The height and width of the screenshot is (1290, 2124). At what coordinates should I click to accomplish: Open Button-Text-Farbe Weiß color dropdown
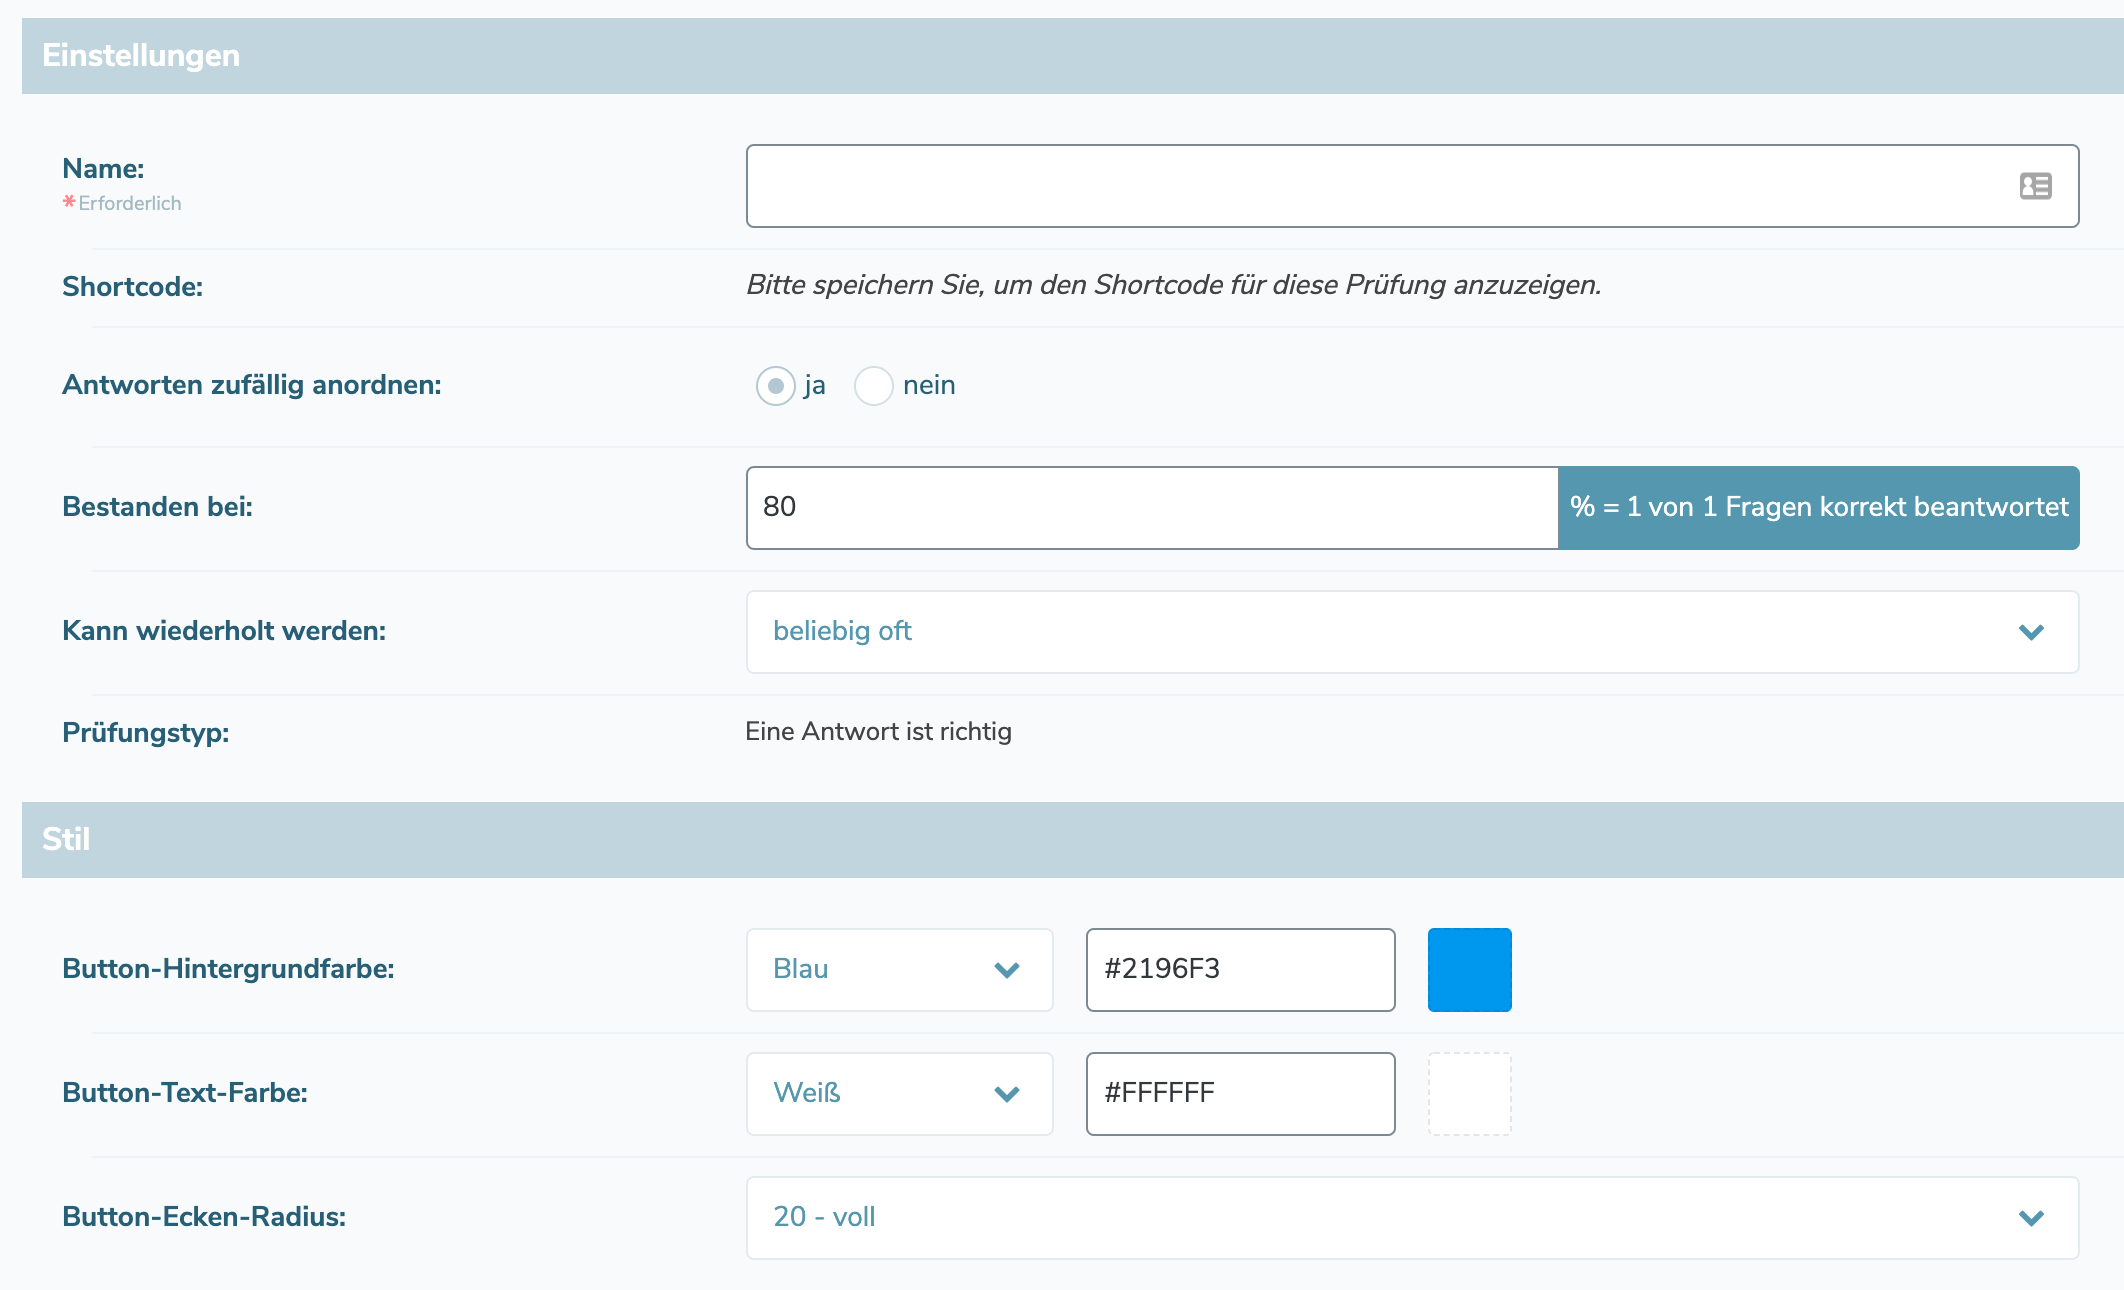pyautogui.click(x=880, y=1094)
